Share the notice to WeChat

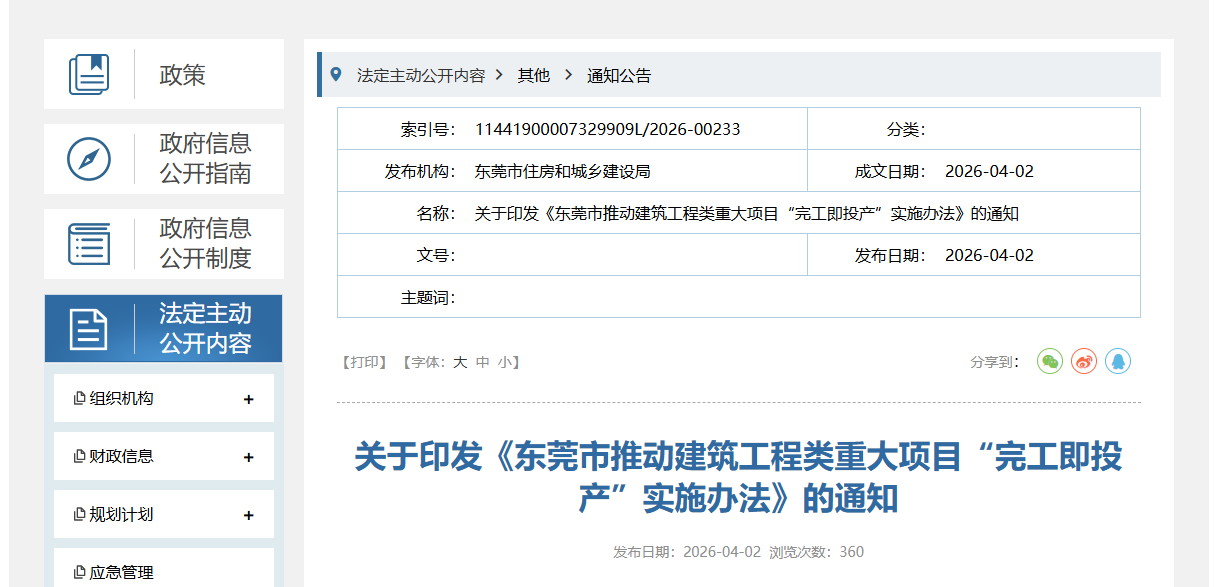(x=1049, y=362)
